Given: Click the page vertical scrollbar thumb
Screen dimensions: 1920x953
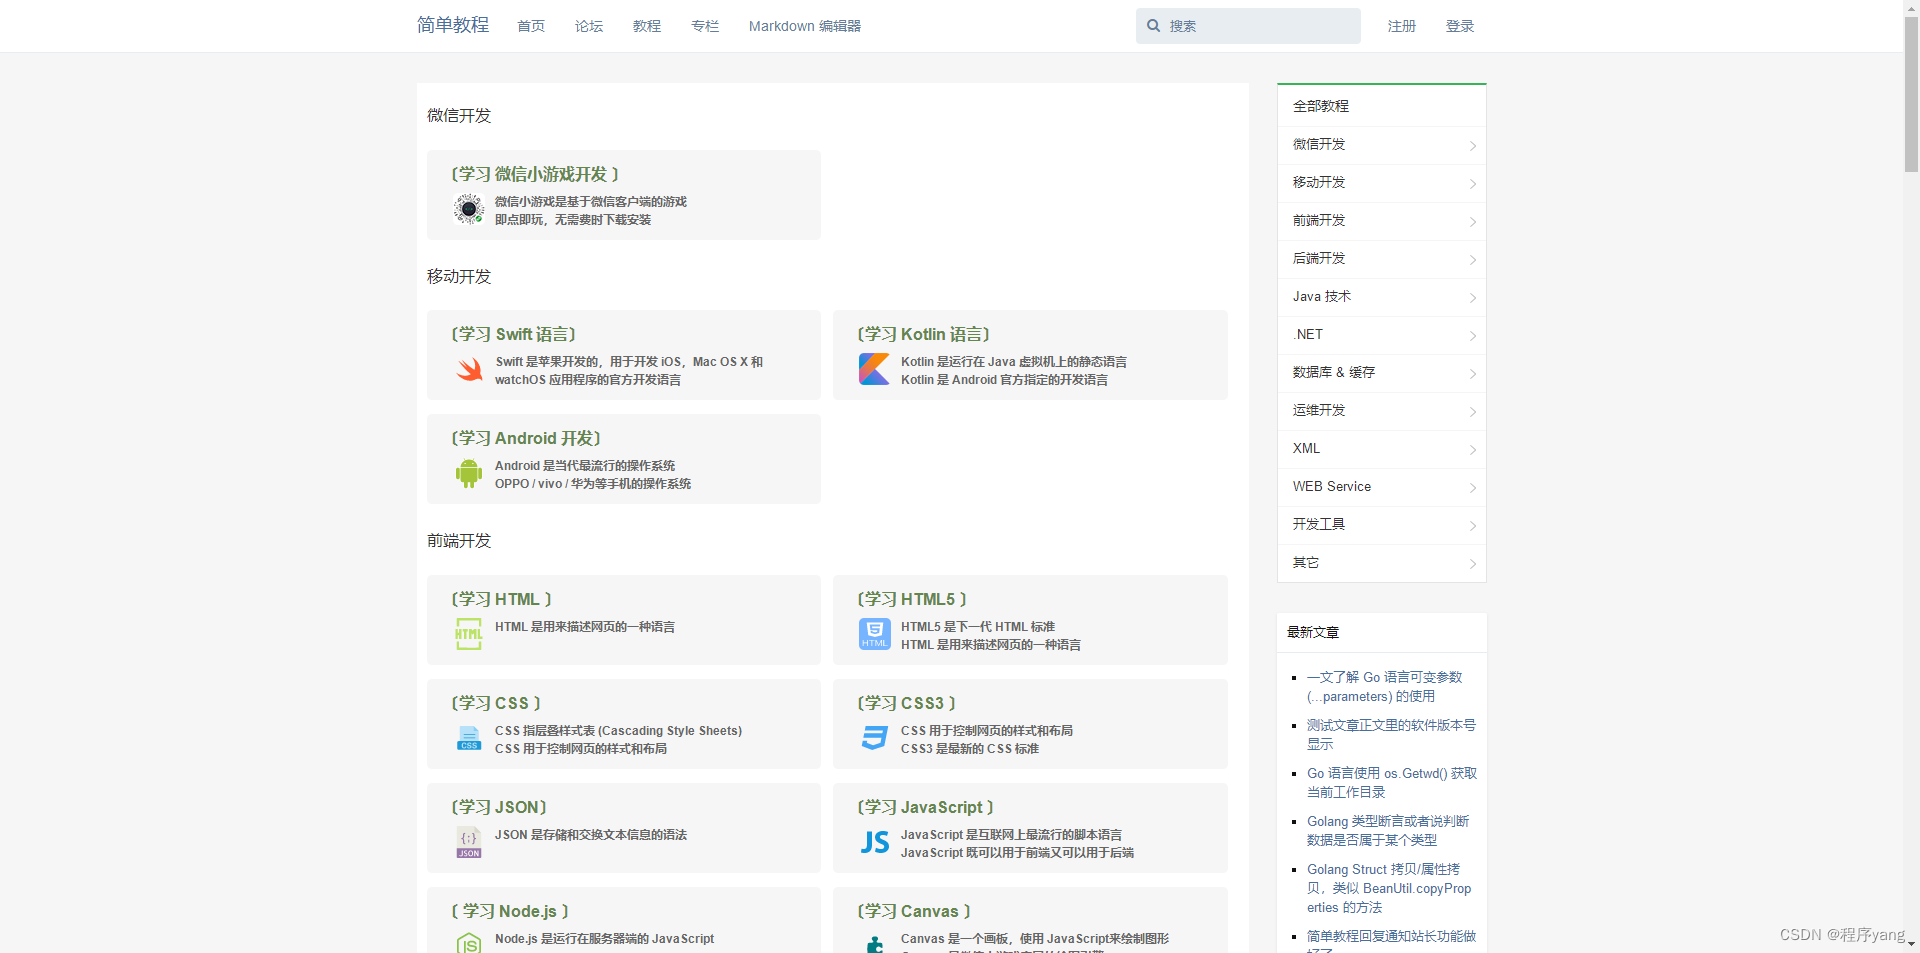Looking at the screenshot, I should (1911, 95).
